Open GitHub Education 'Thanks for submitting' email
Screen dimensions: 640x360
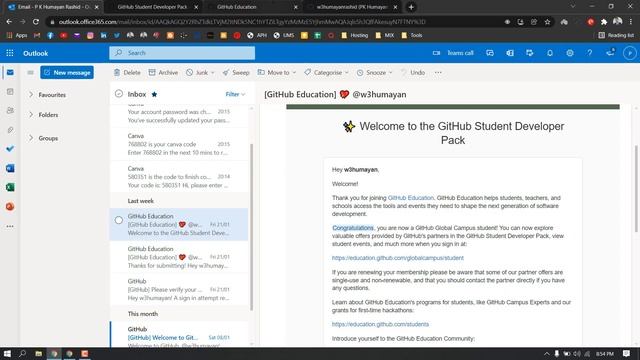pyautogui.click(x=179, y=257)
